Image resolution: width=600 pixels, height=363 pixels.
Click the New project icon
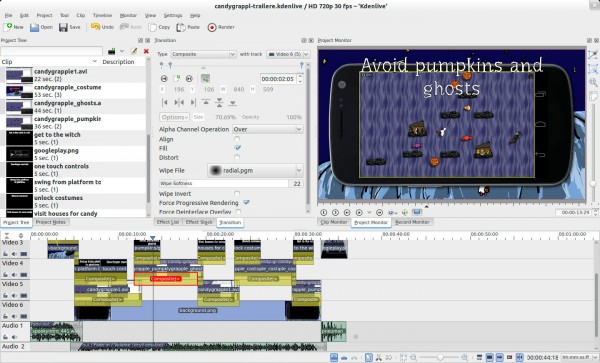(x=8, y=27)
